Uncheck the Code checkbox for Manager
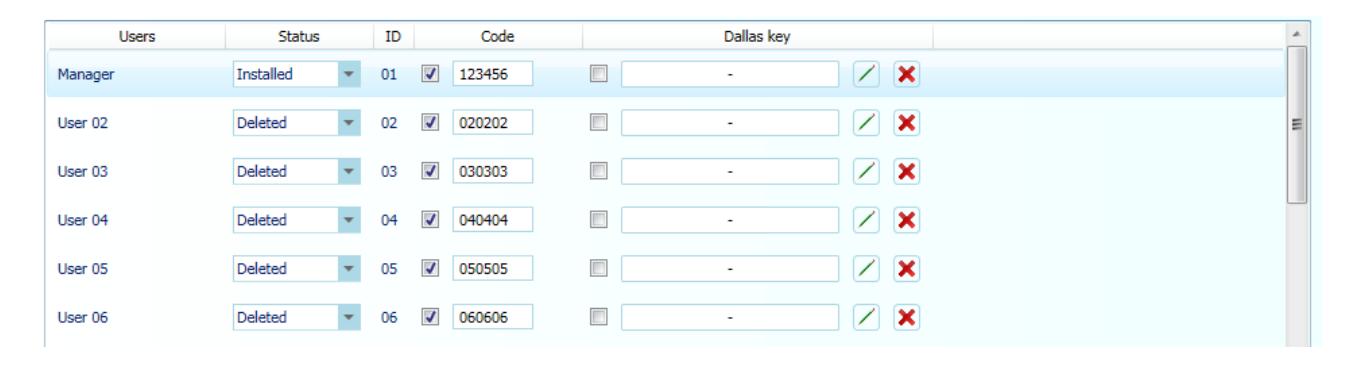This screenshot has width=1355, height=365. pos(430,75)
